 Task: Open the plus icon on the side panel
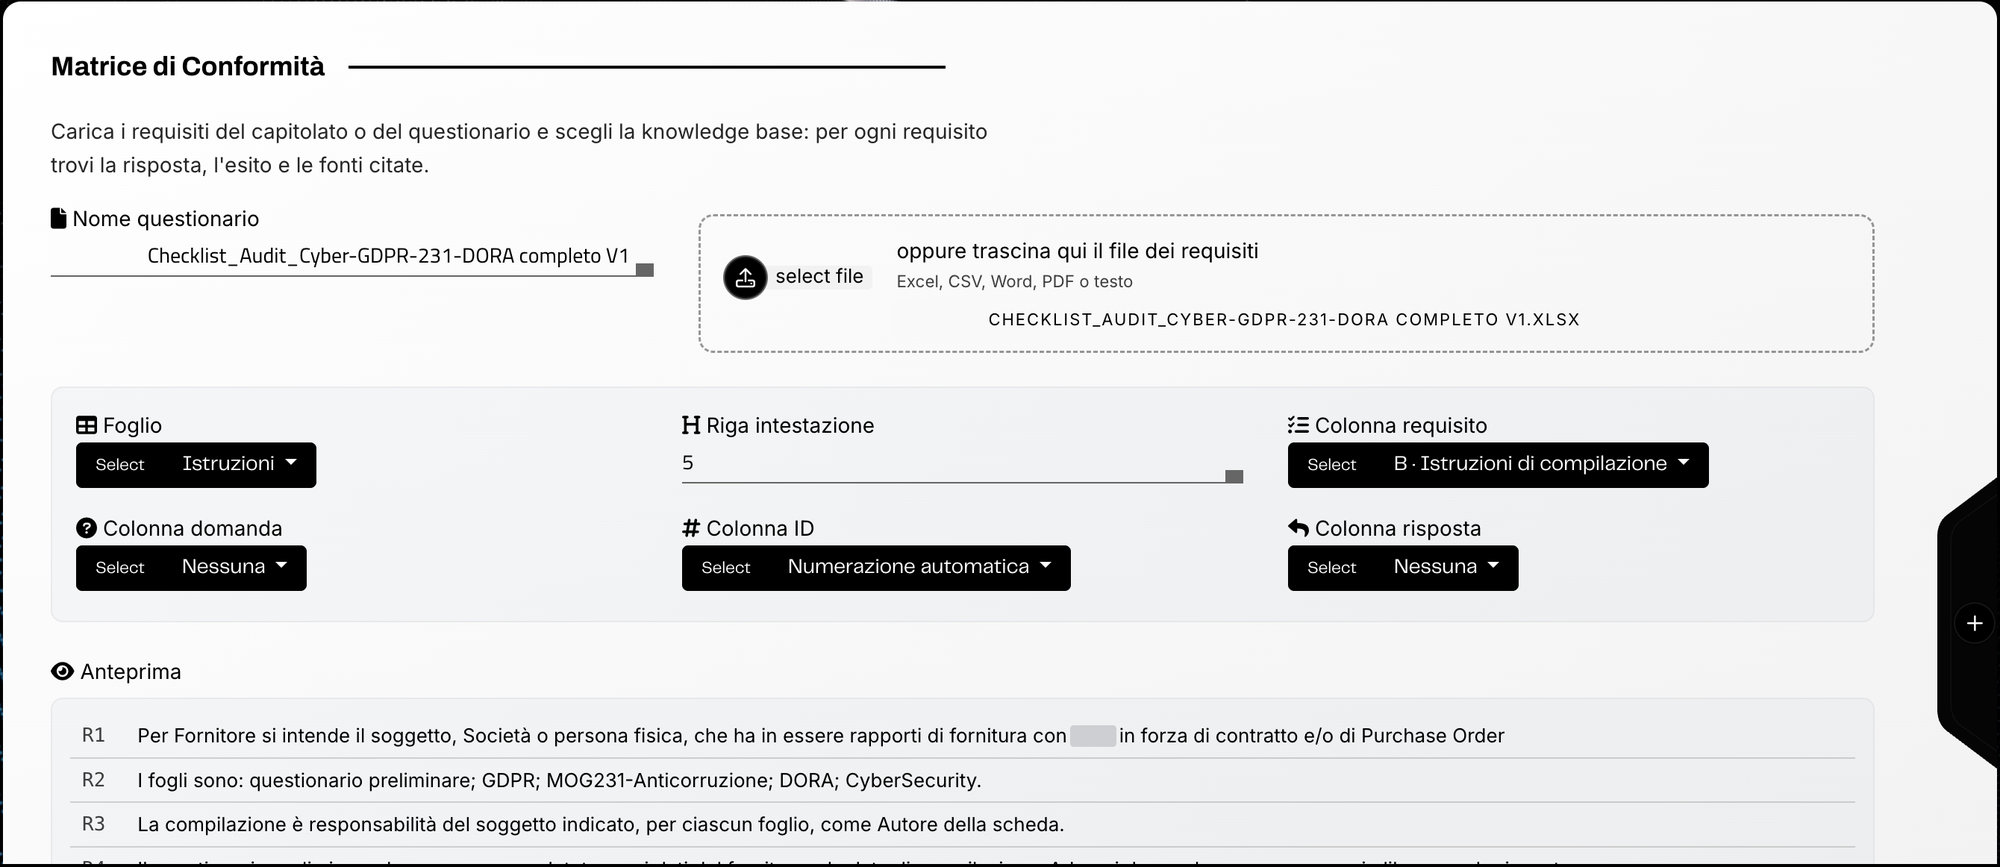(x=1974, y=624)
